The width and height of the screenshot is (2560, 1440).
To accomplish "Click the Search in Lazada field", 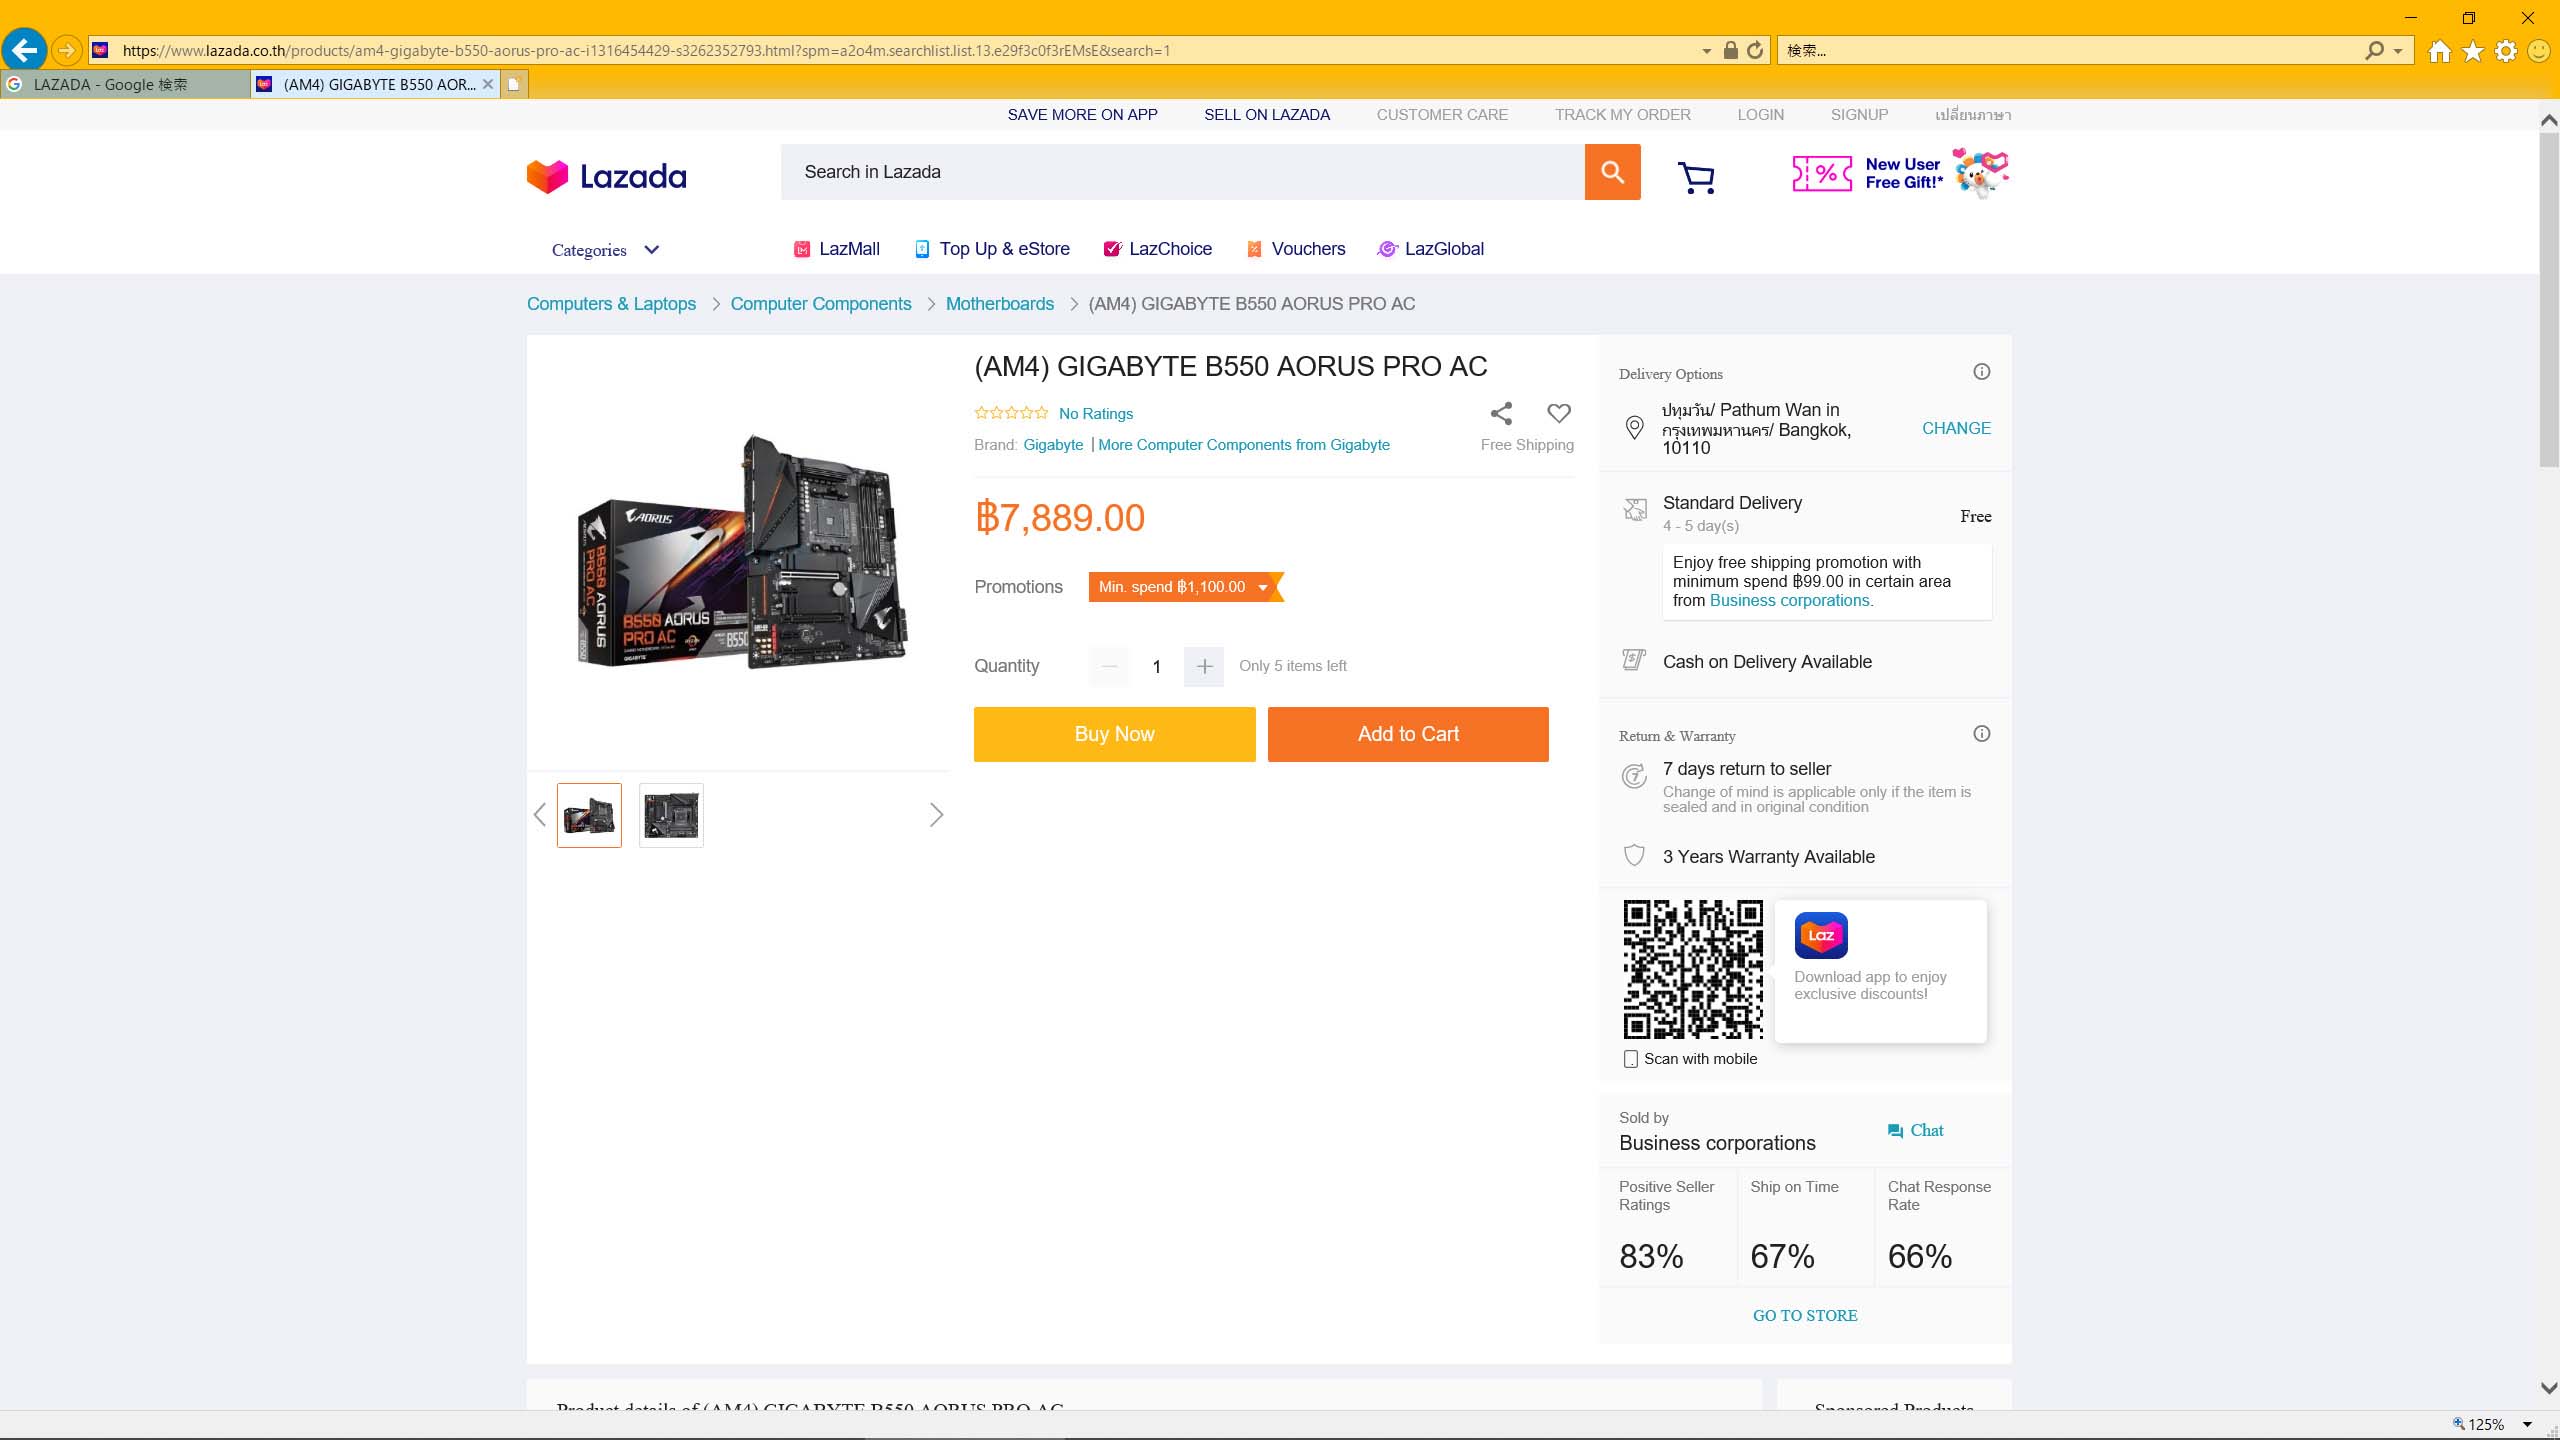I will [x=1182, y=172].
